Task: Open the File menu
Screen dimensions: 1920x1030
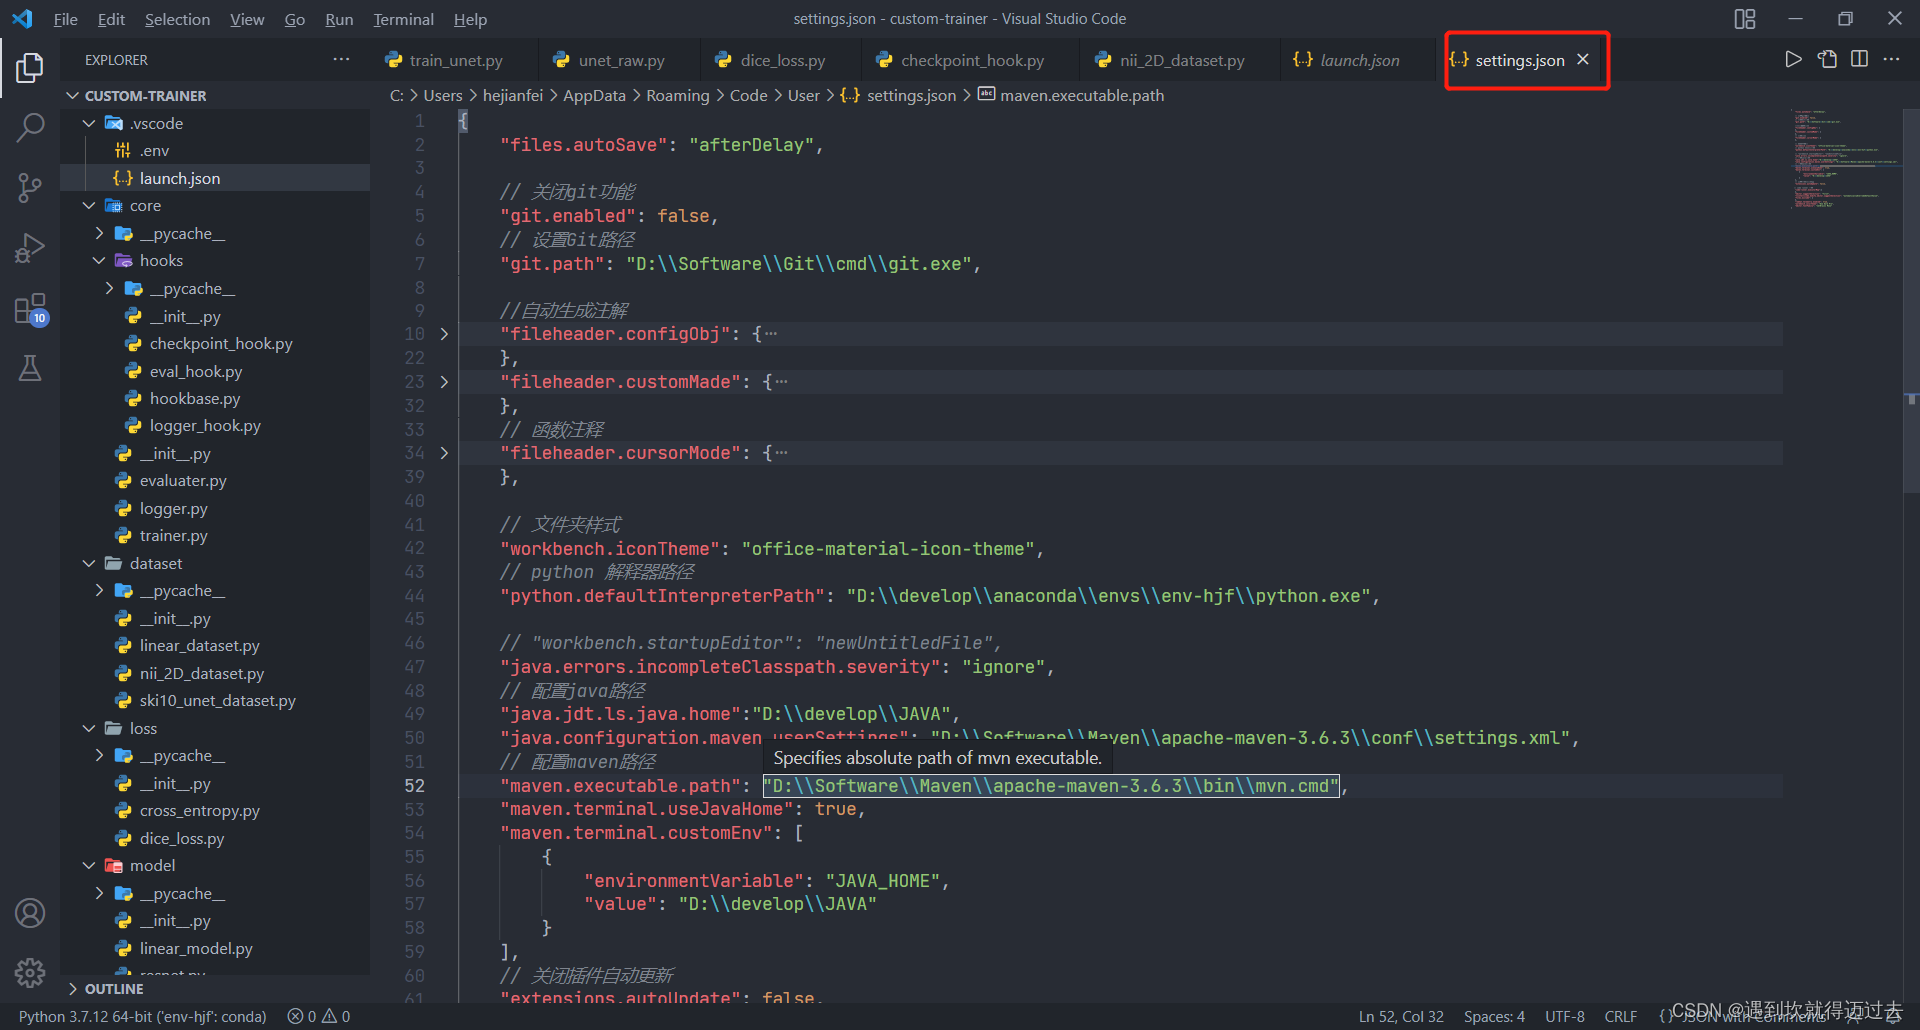Action: click(x=65, y=19)
